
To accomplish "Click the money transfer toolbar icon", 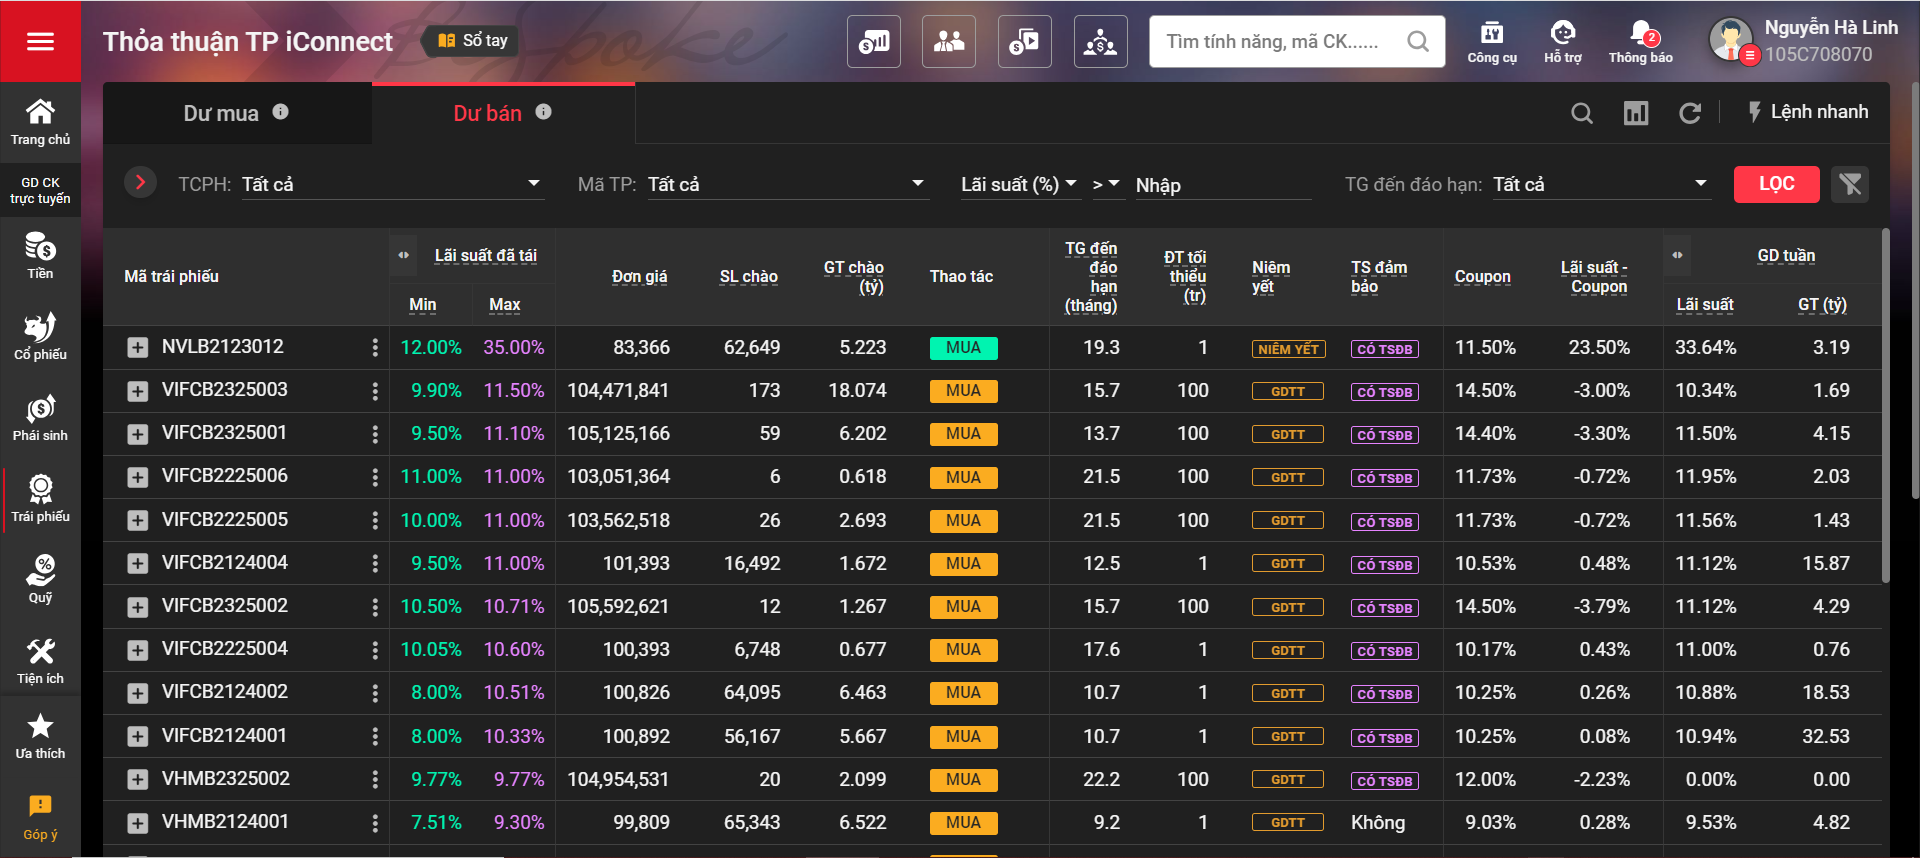I will click(x=1025, y=42).
